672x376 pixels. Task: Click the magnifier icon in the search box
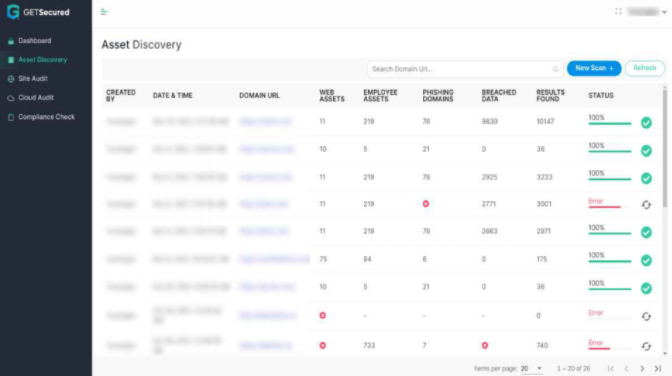(555, 69)
